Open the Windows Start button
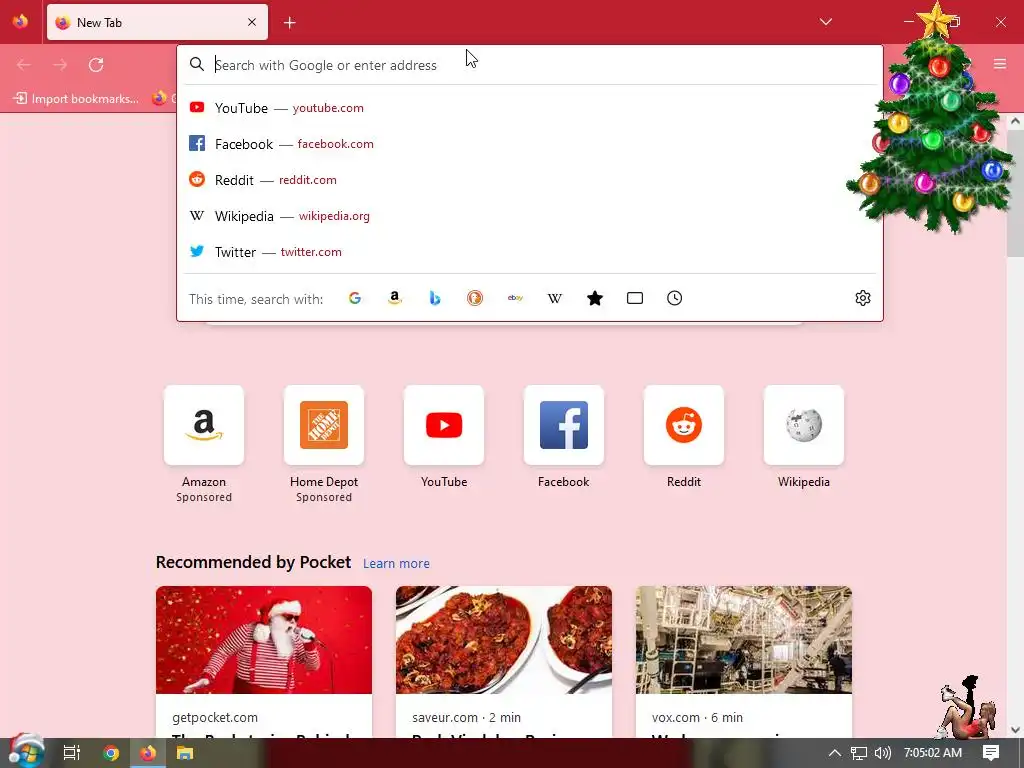Screen dimensions: 1024x768 [x=25, y=752]
